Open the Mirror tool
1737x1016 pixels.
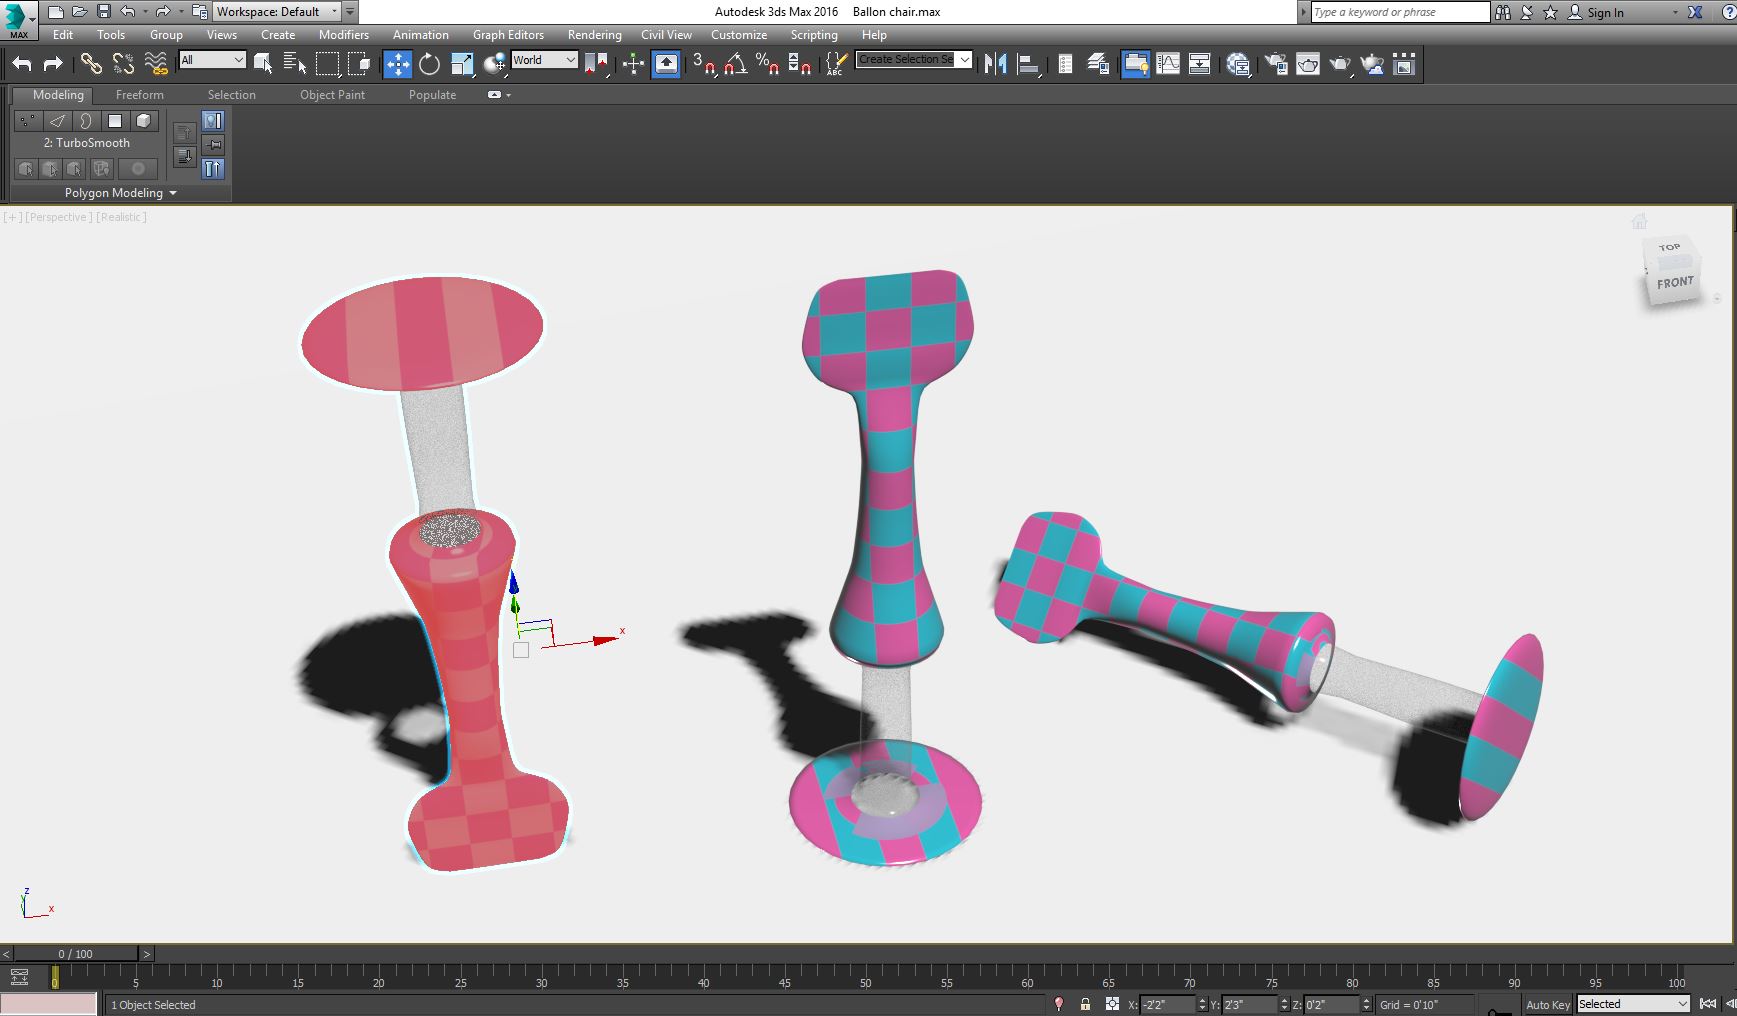[x=995, y=65]
